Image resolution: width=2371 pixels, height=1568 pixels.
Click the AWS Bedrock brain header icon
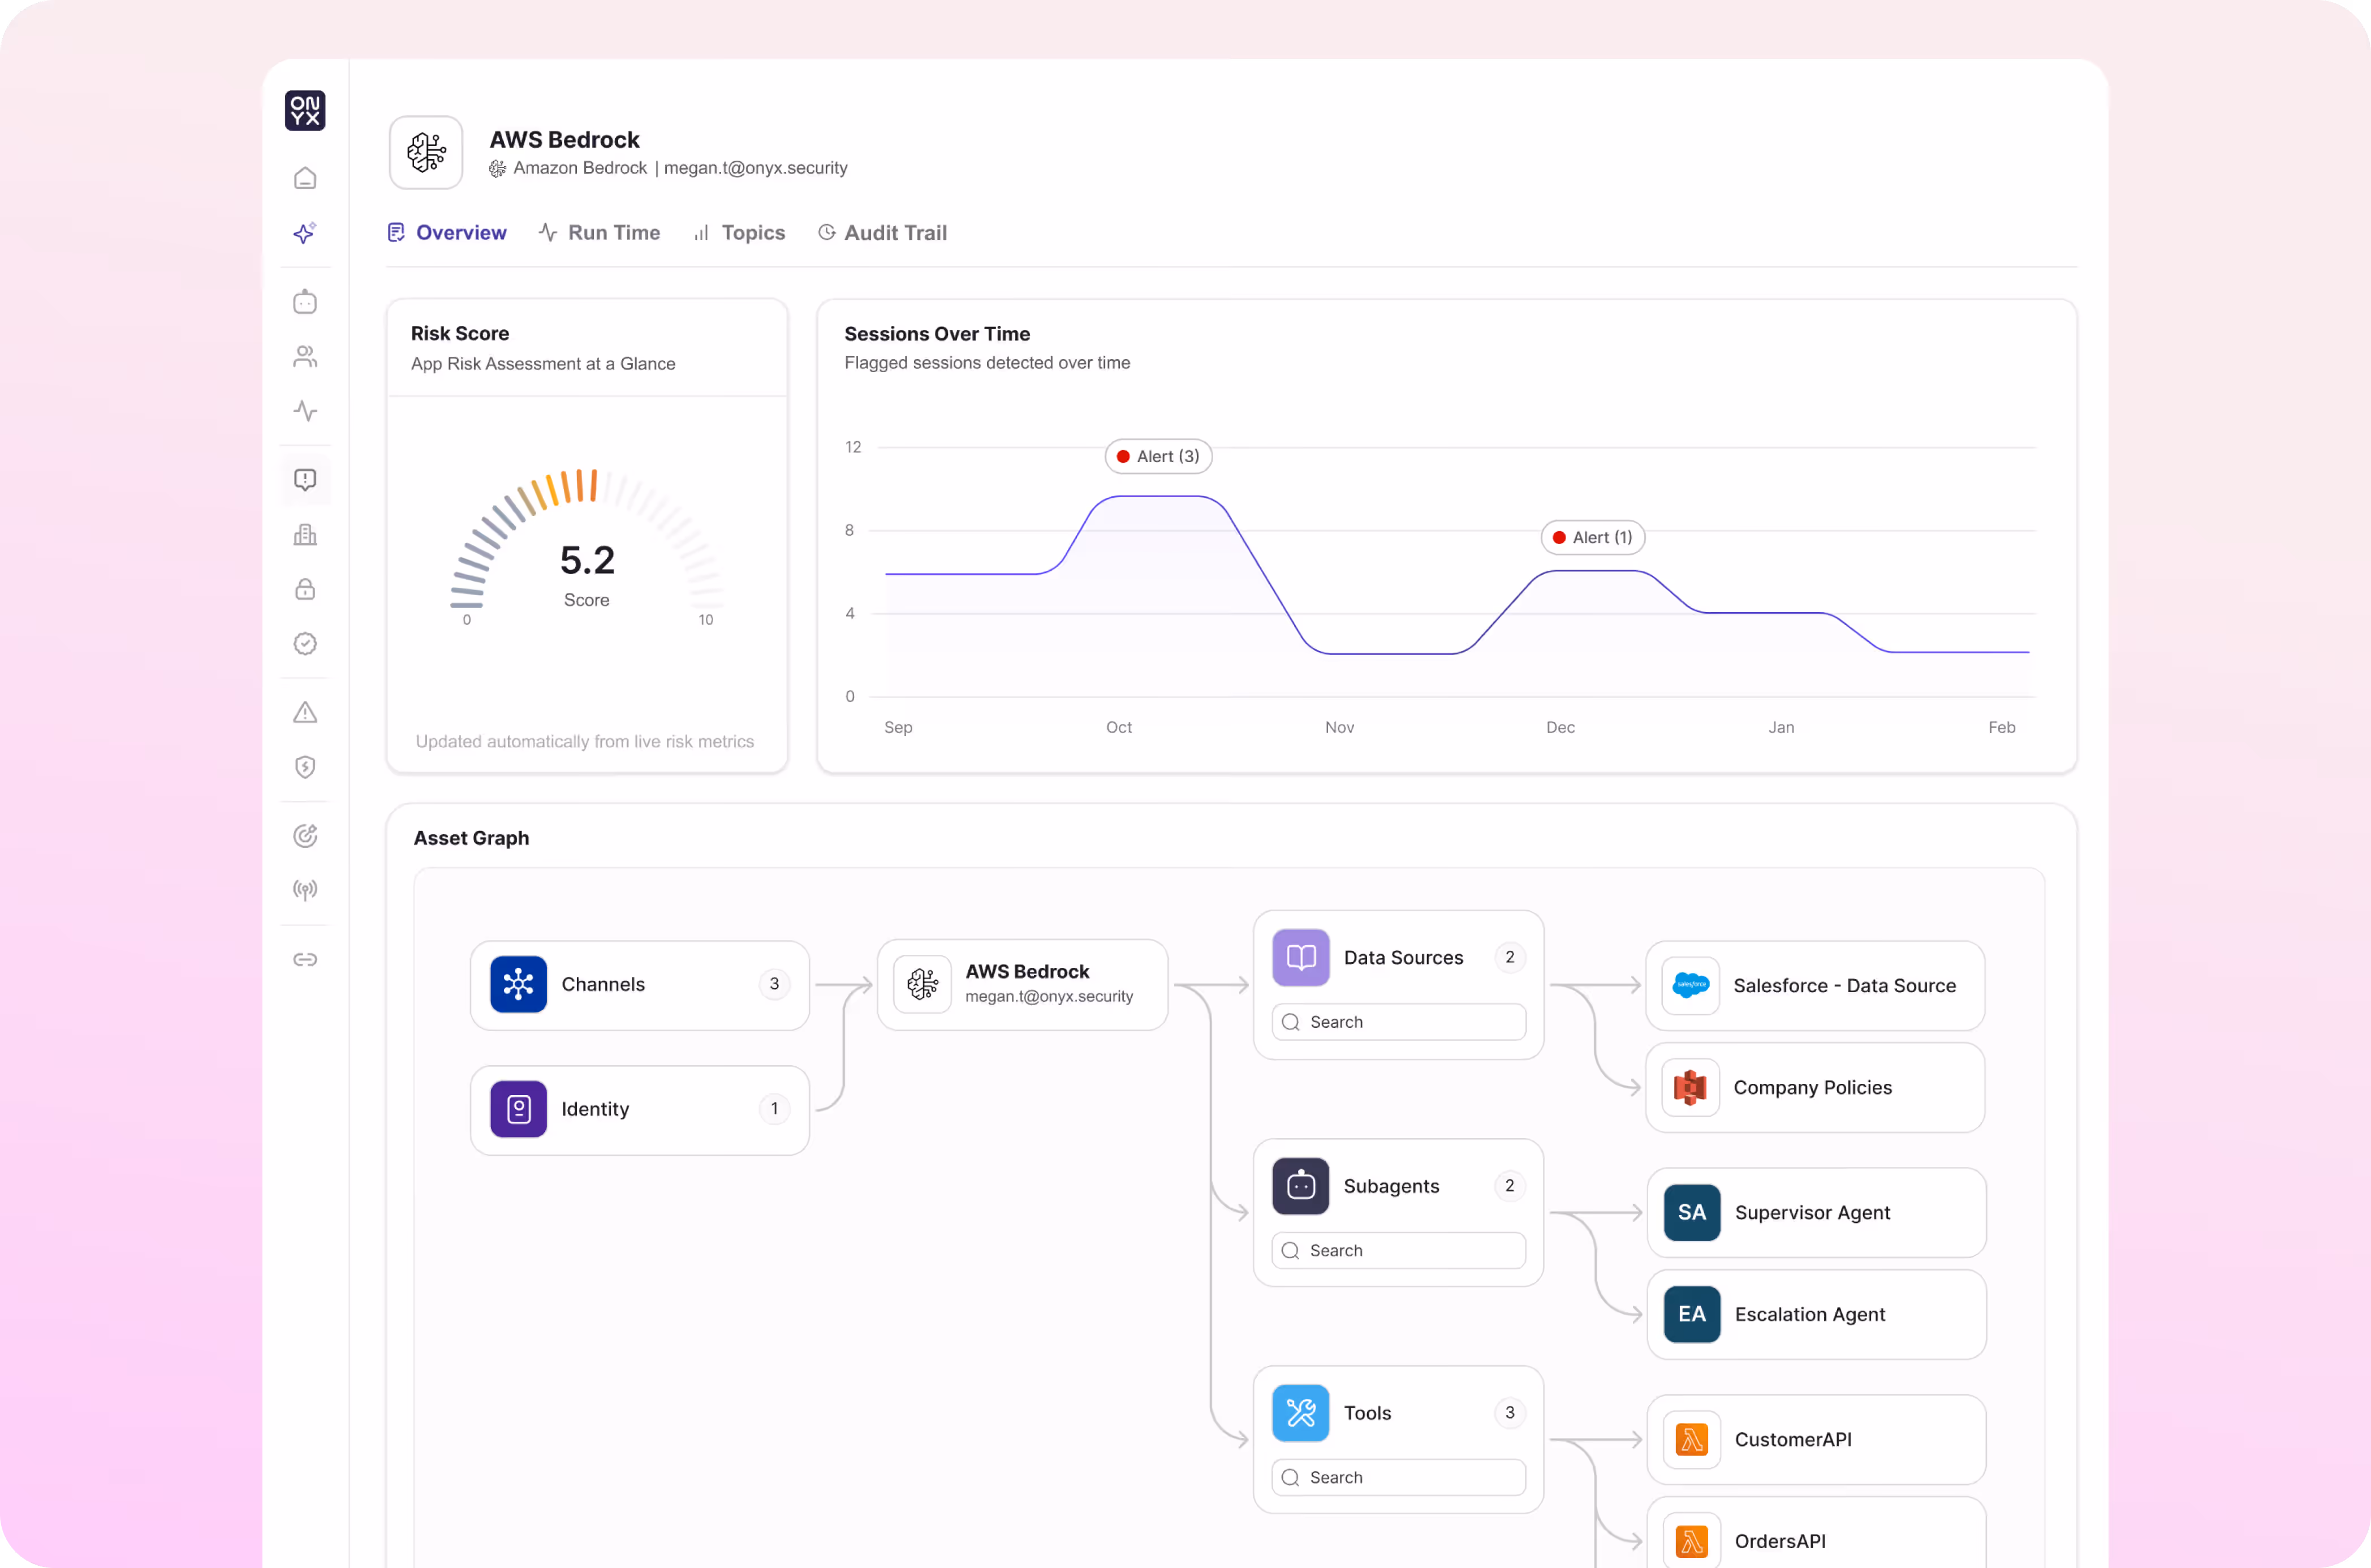[x=426, y=152]
